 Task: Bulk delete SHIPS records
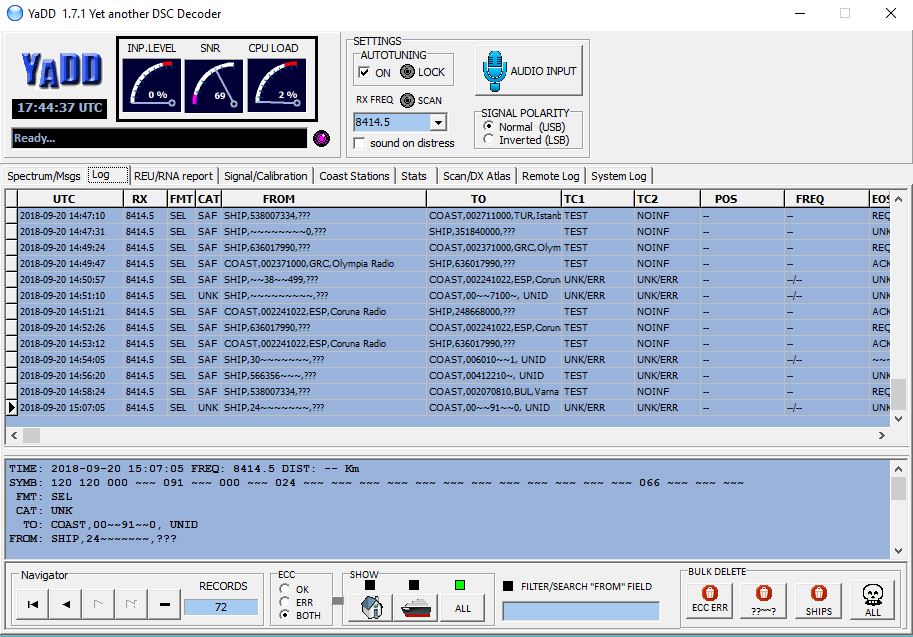818,599
